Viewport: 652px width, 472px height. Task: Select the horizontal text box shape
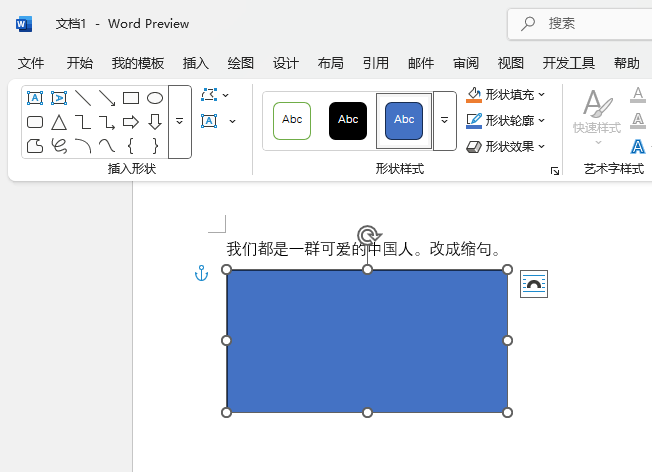tap(35, 98)
